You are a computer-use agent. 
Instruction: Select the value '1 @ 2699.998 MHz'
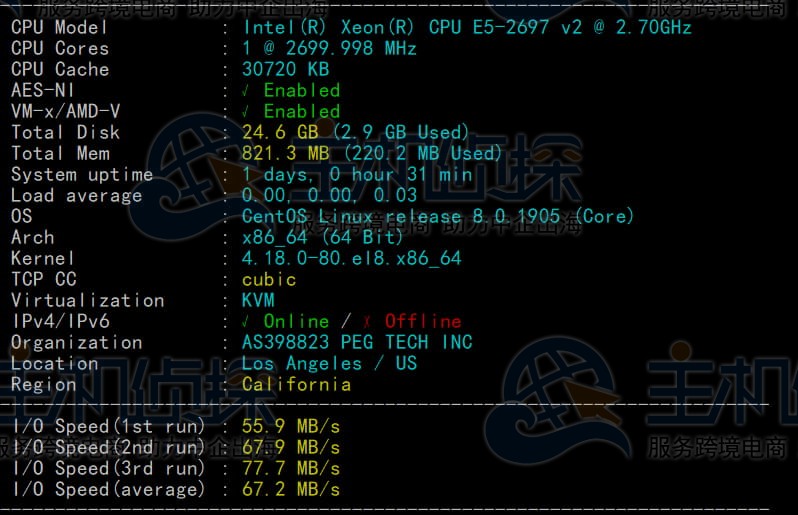point(329,48)
